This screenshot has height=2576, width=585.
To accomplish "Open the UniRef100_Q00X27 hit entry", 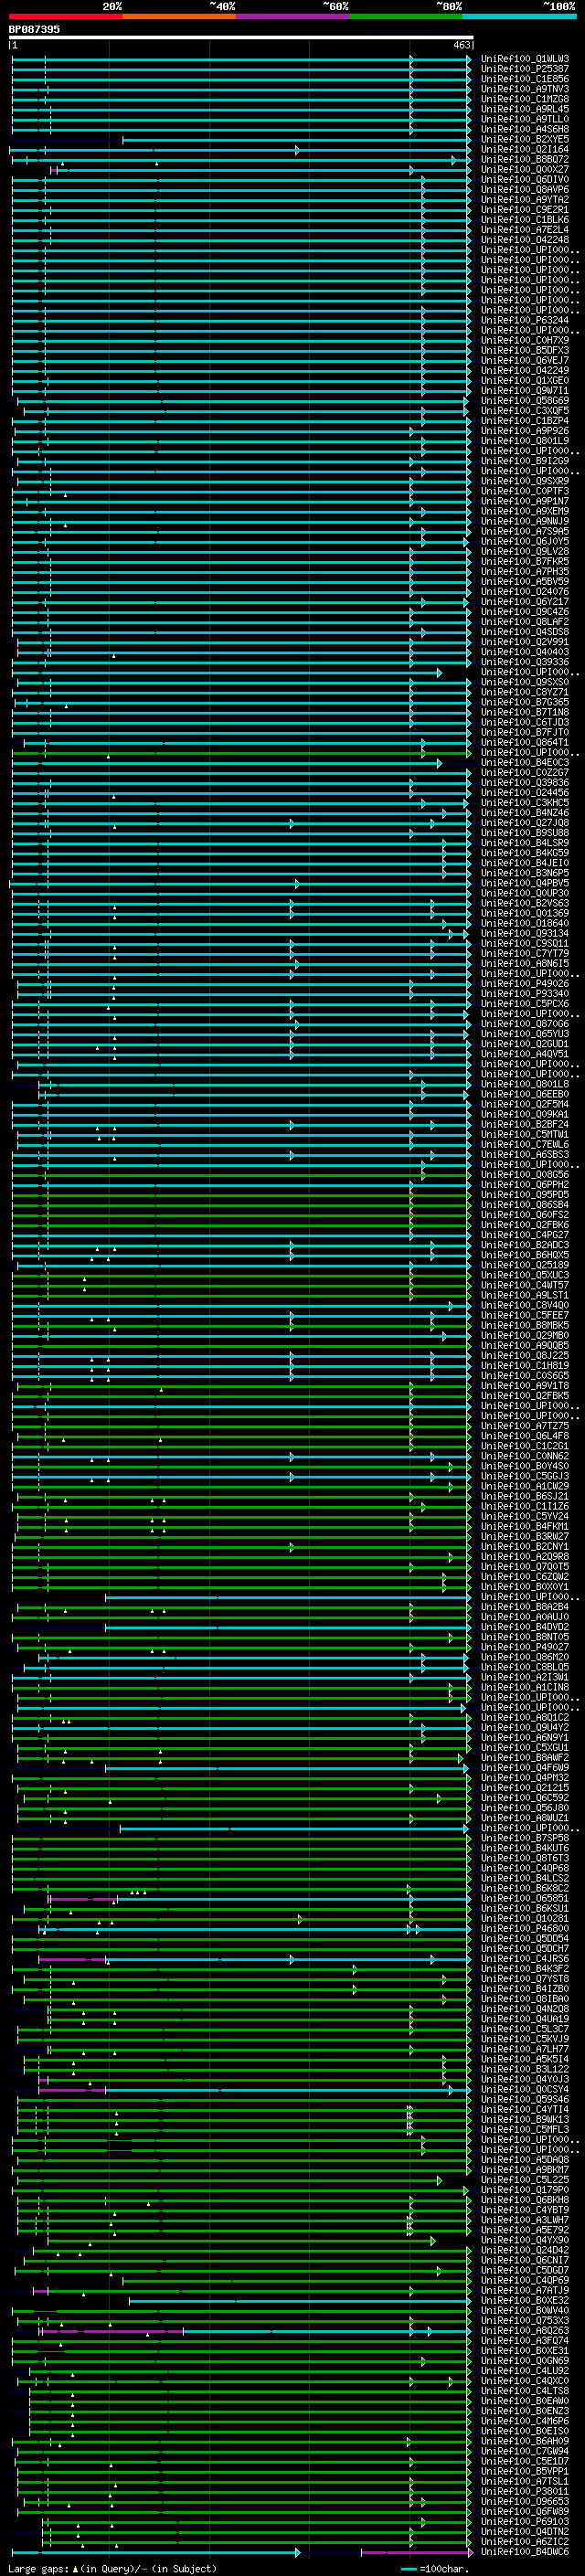I will (524, 170).
